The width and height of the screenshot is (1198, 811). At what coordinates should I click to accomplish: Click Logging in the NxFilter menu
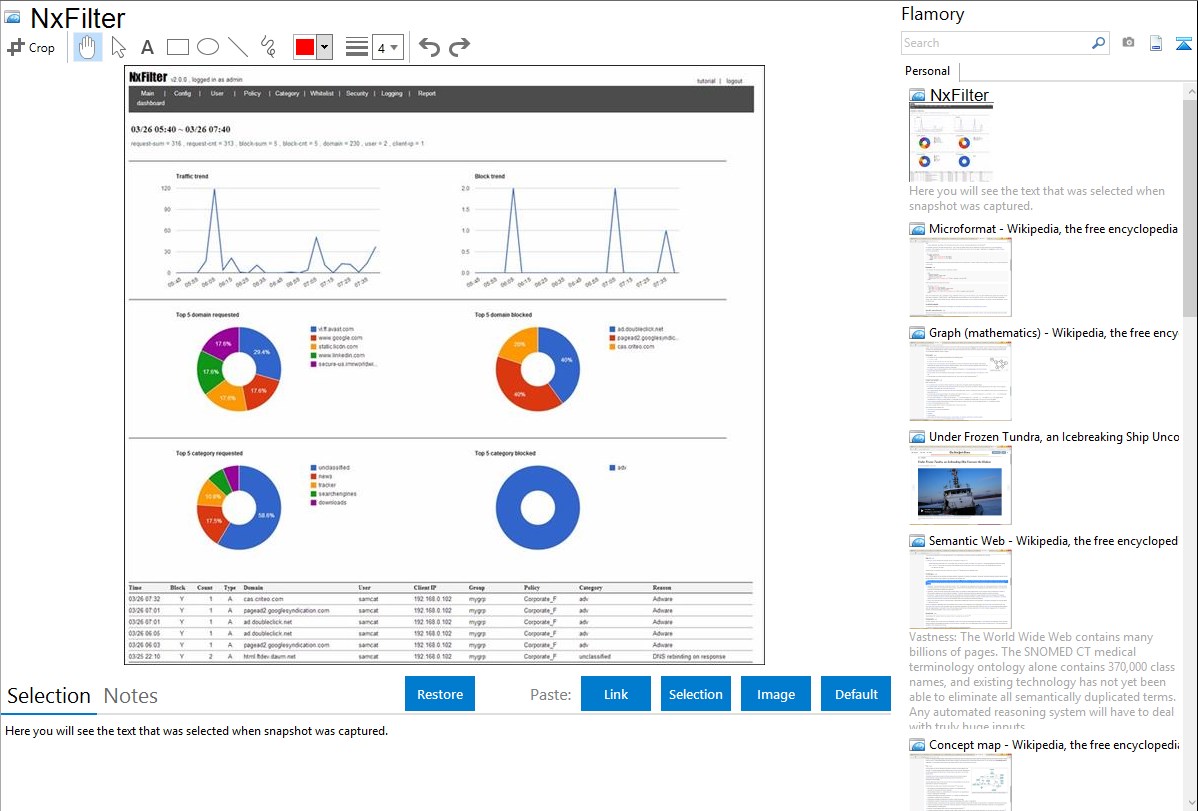click(x=392, y=93)
